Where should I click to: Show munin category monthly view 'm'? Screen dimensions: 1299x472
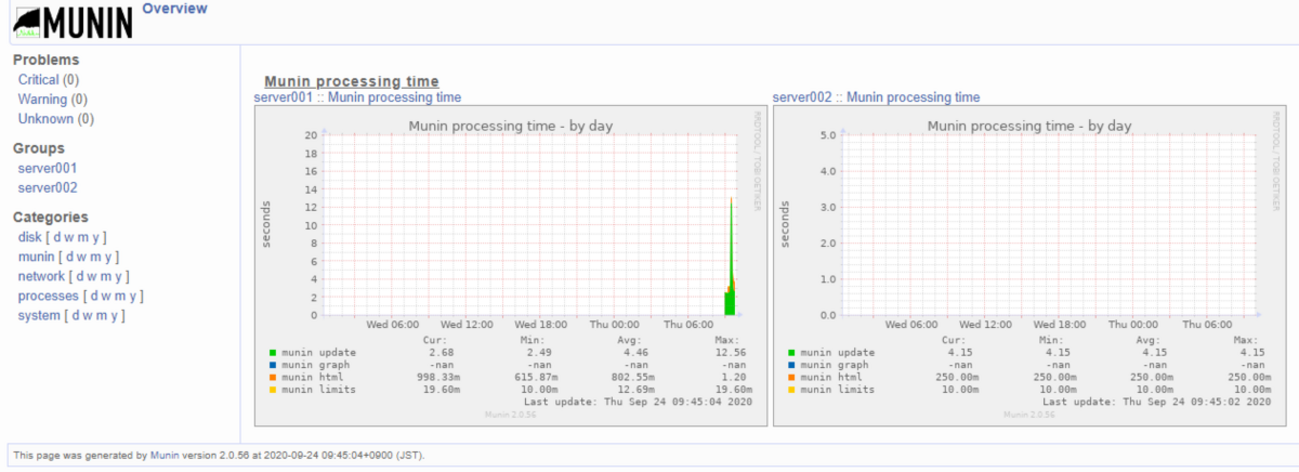tap(96, 257)
